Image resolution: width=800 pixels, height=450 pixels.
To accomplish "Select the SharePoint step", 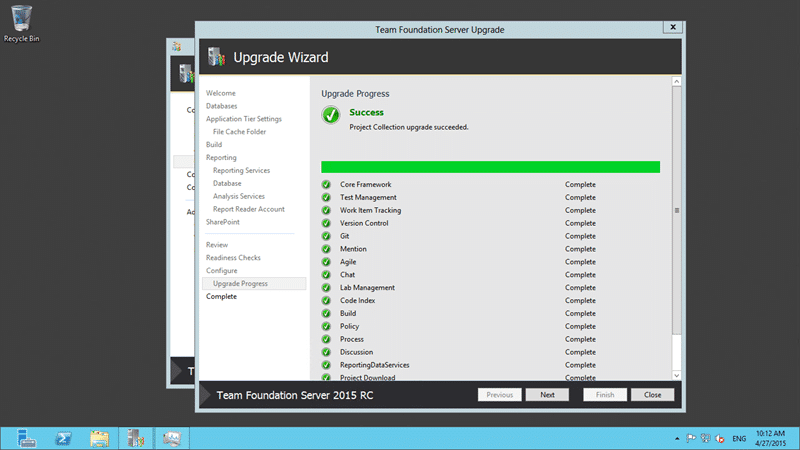I will tap(222, 222).
